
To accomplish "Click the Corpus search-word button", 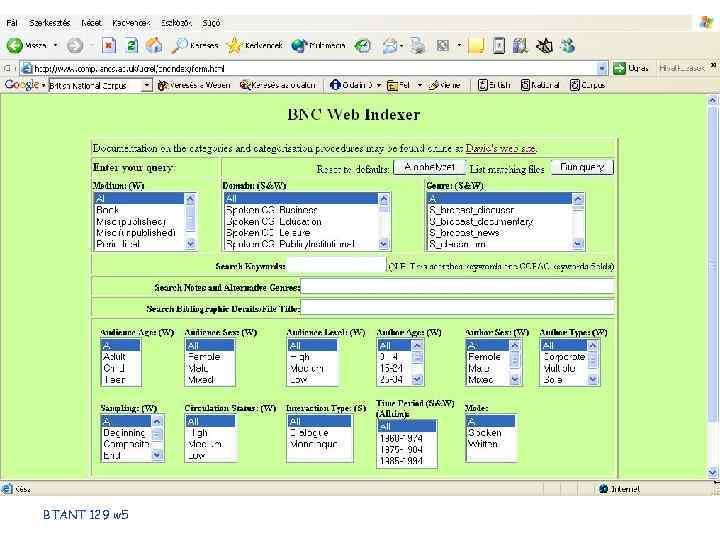I will (x=587, y=85).
